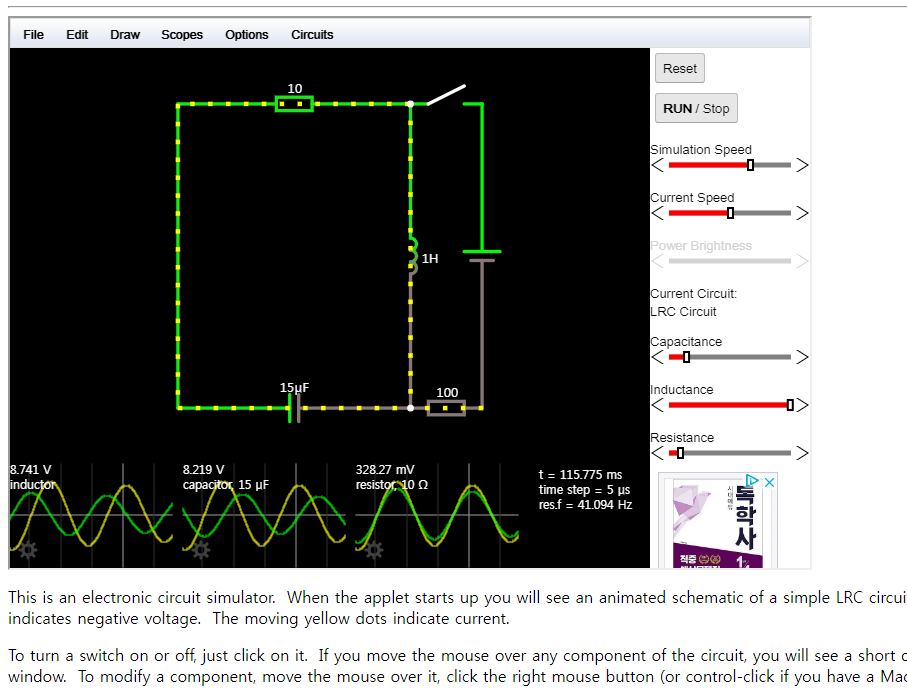Click the RUN / Stop button

[x=696, y=108]
